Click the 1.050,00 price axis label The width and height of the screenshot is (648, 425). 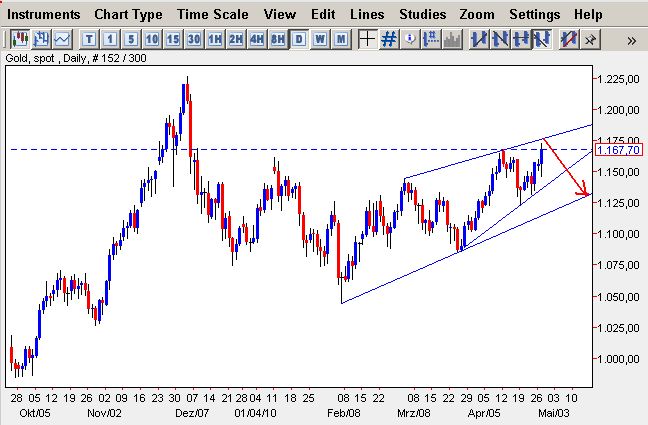click(619, 296)
